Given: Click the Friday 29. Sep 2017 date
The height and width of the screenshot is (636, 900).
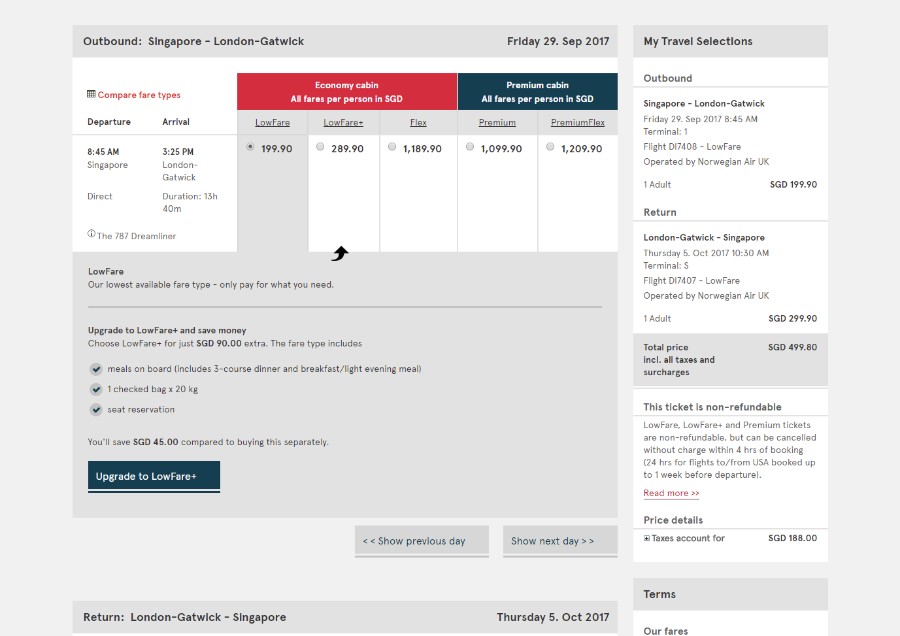Looking at the screenshot, I should point(558,41).
